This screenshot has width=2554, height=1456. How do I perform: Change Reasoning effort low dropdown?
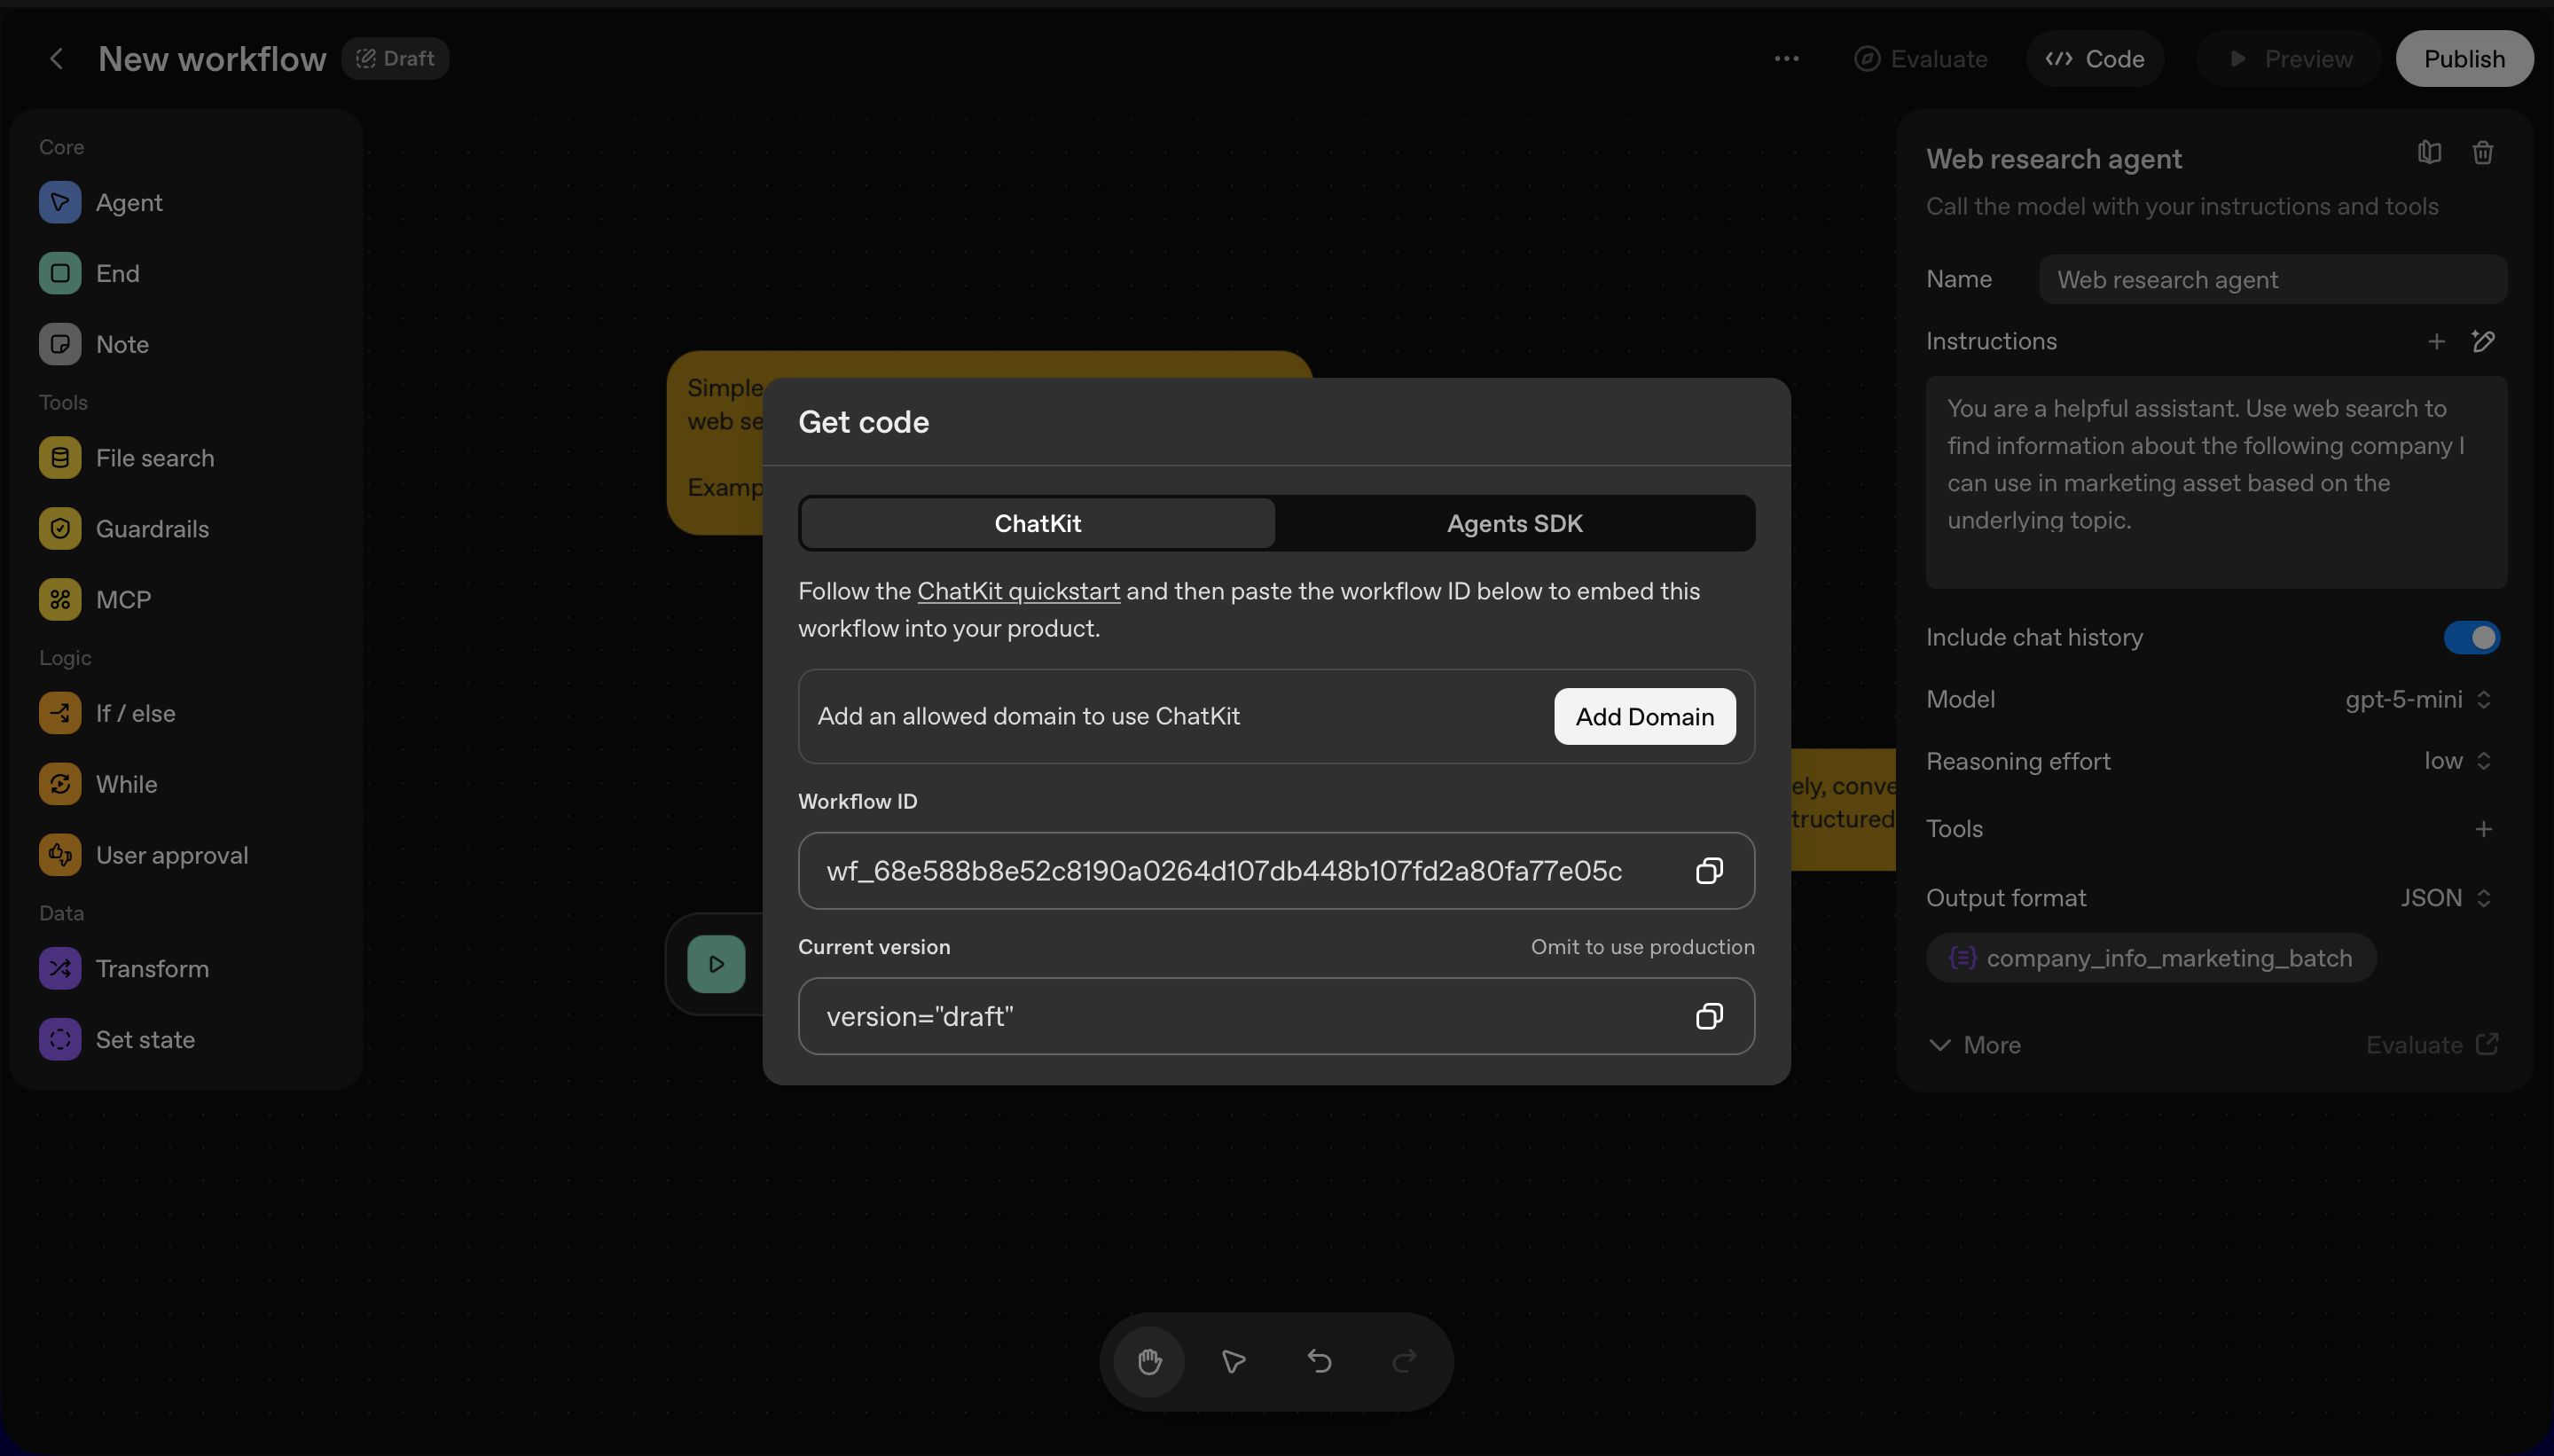pos(2456,761)
